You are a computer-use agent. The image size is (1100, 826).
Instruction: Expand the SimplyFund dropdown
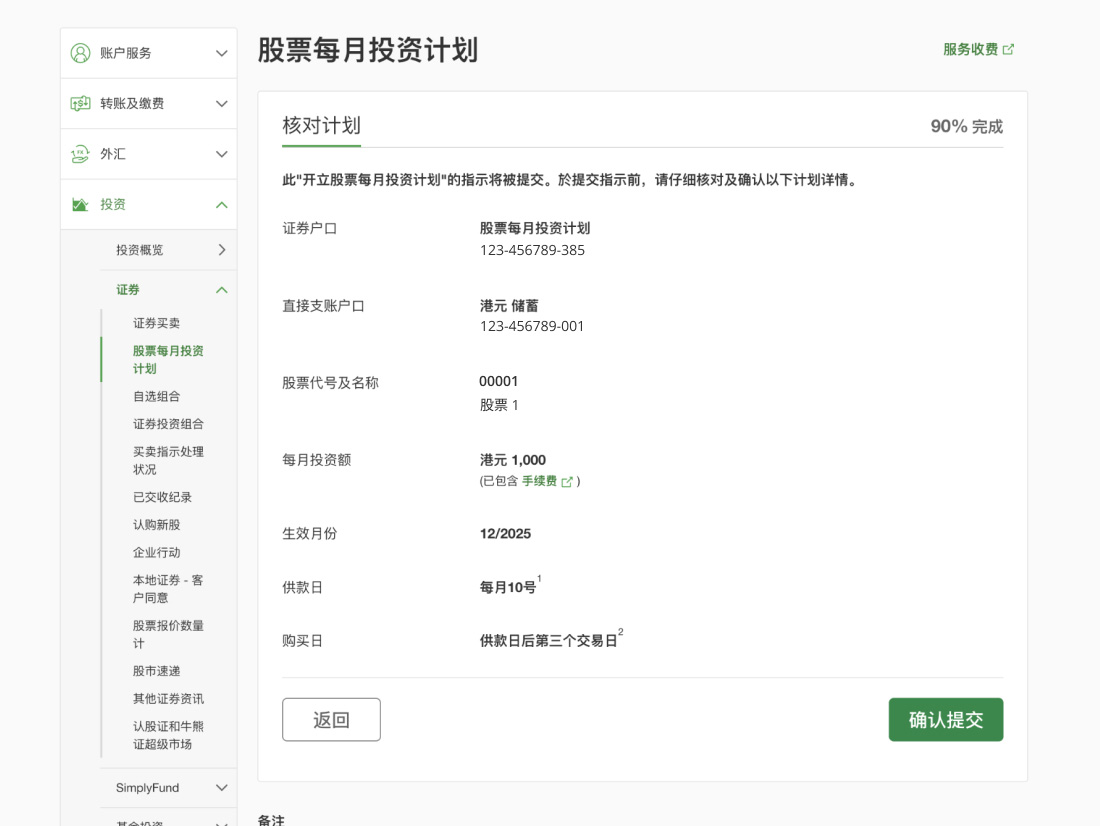(222, 788)
